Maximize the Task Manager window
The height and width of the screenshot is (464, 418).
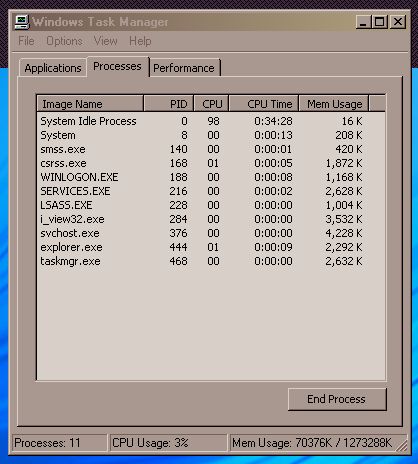379,22
